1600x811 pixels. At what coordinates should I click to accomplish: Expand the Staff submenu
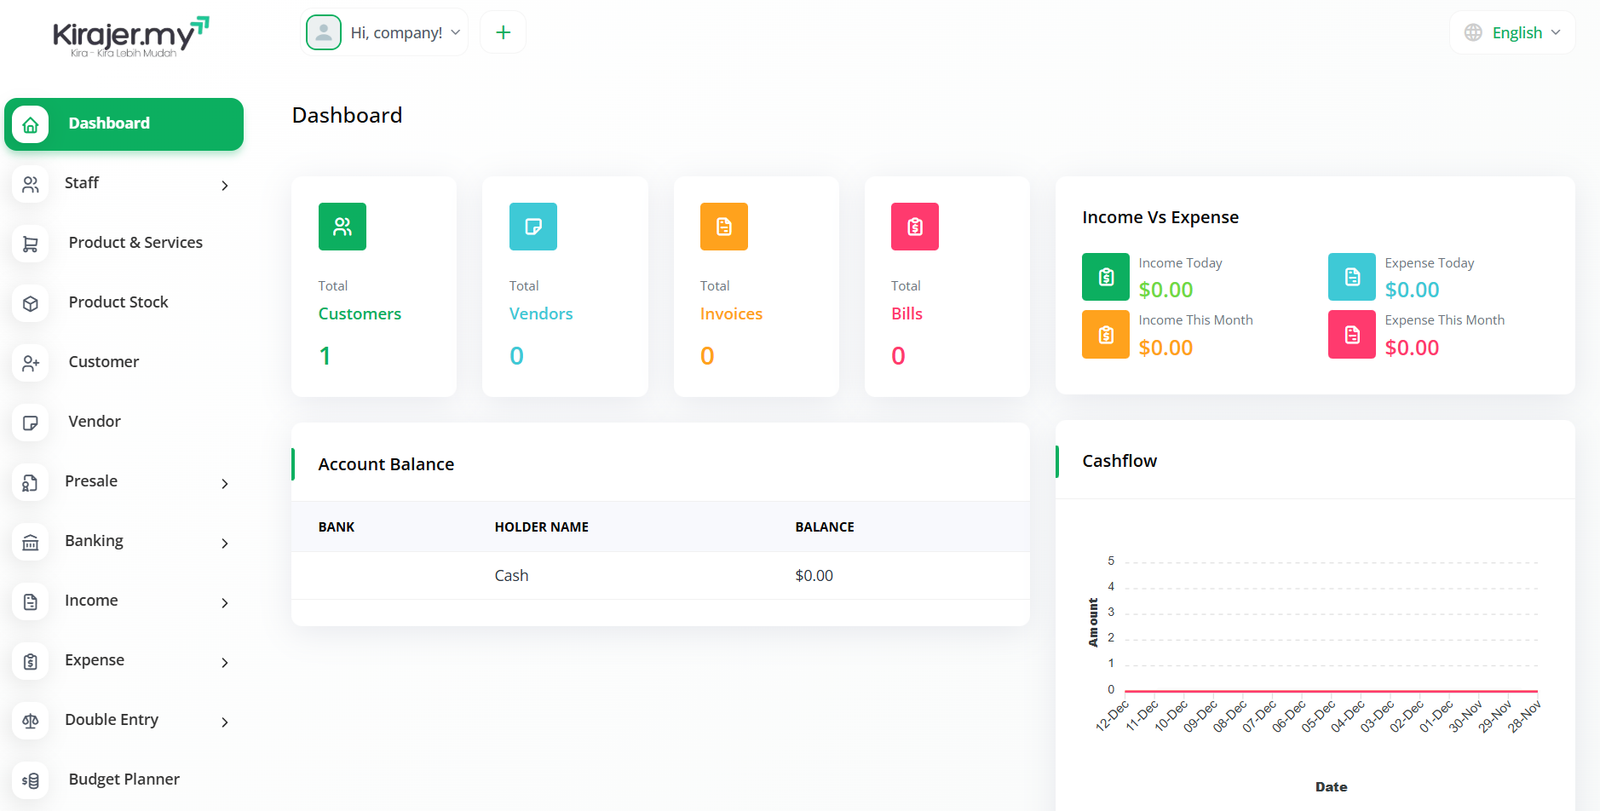(124, 184)
